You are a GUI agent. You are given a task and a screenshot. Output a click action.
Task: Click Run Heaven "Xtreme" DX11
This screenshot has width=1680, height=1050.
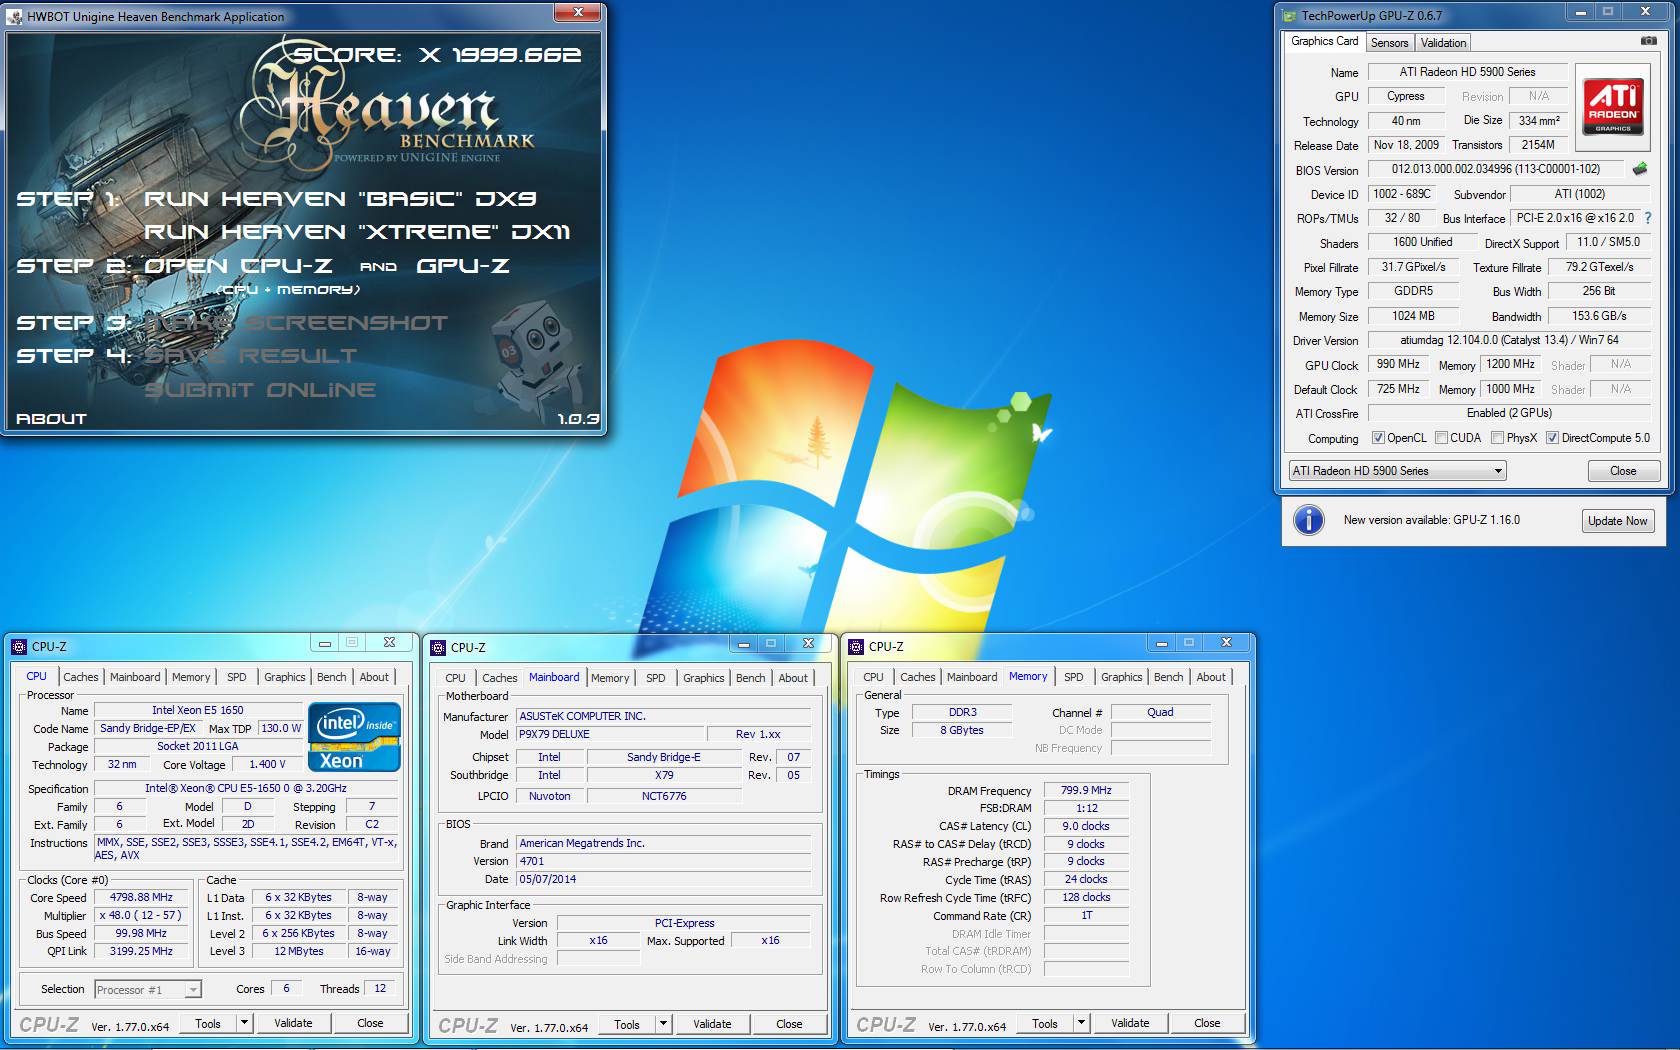tap(357, 232)
